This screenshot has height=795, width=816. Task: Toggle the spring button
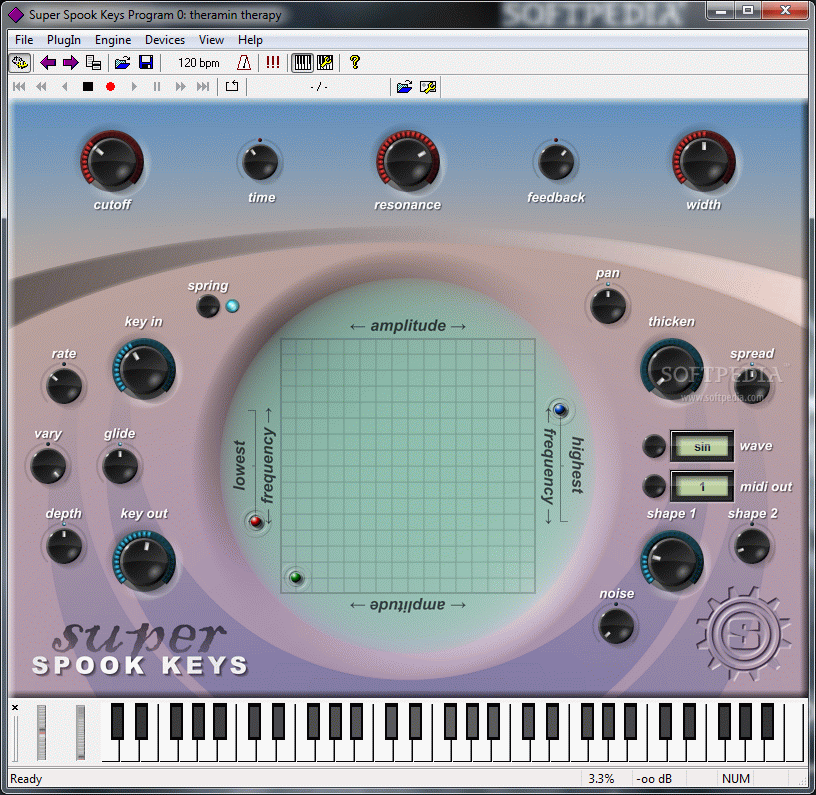coord(208,306)
